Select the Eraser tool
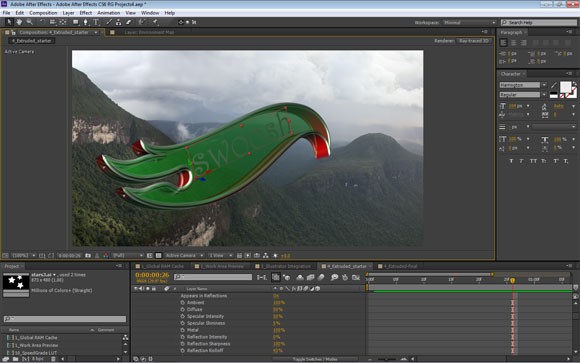Image resolution: width=580 pixels, height=363 pixels. (129, 22)
